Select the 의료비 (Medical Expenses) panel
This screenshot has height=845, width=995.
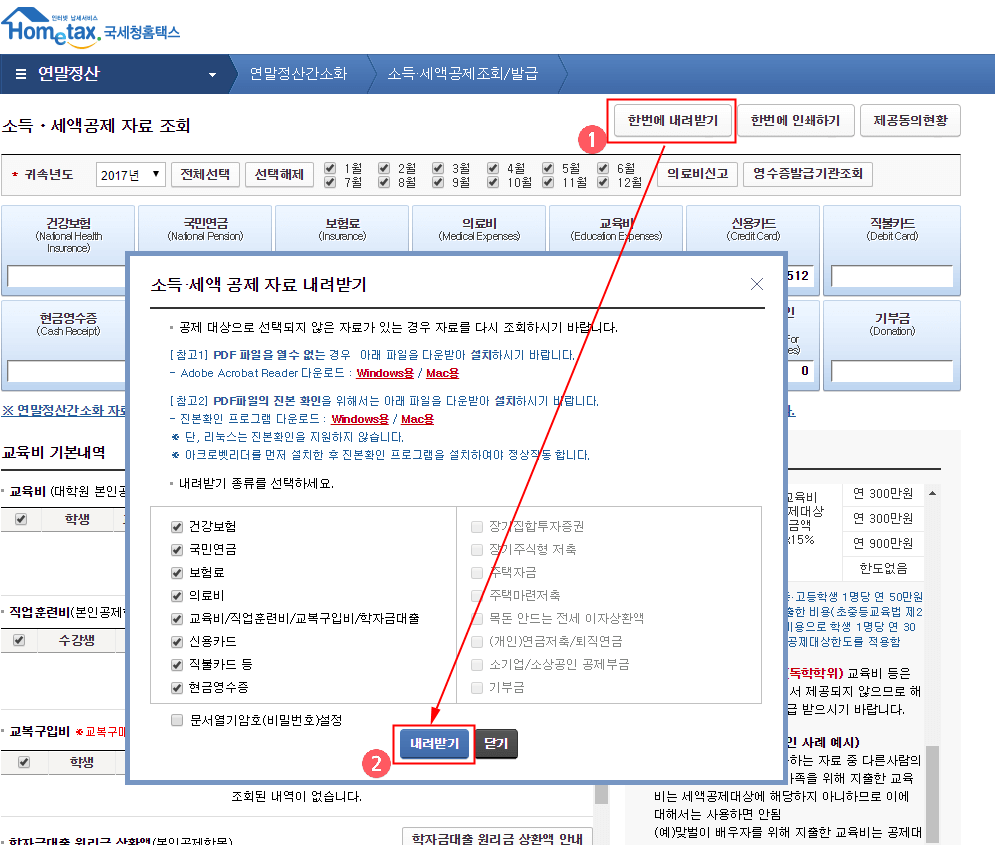coord(479,228)
